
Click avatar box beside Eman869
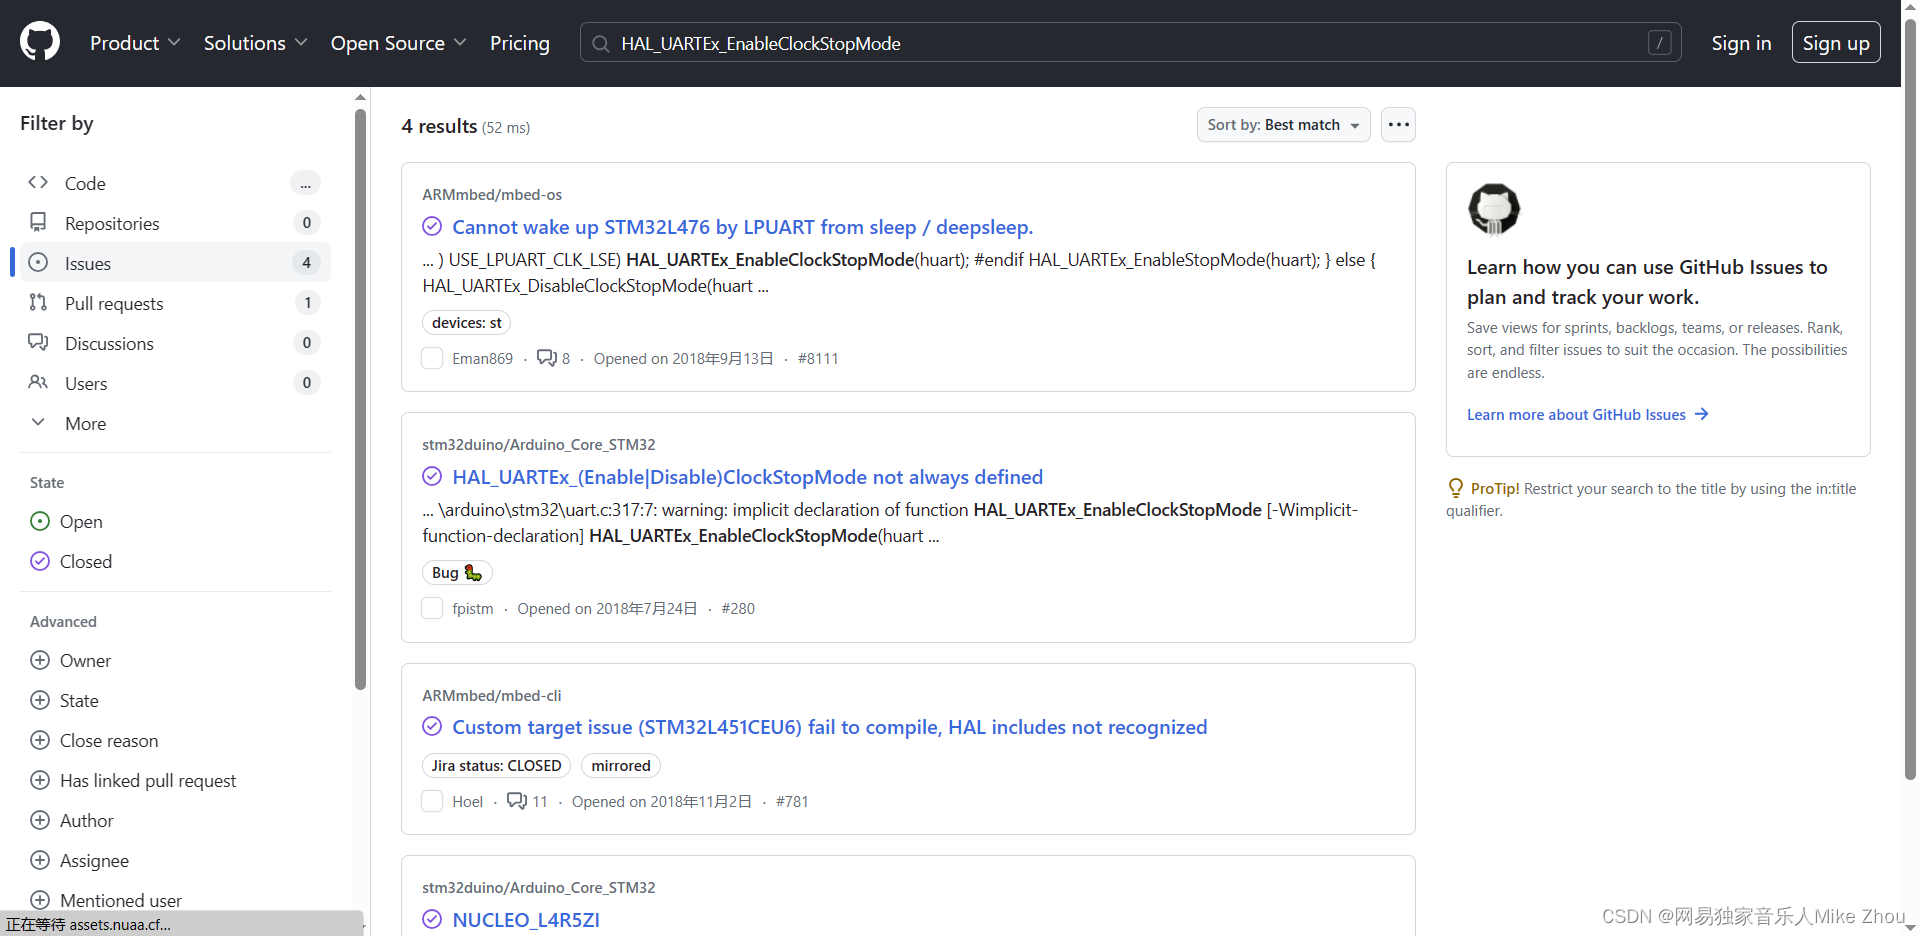[x=432, y=358]
